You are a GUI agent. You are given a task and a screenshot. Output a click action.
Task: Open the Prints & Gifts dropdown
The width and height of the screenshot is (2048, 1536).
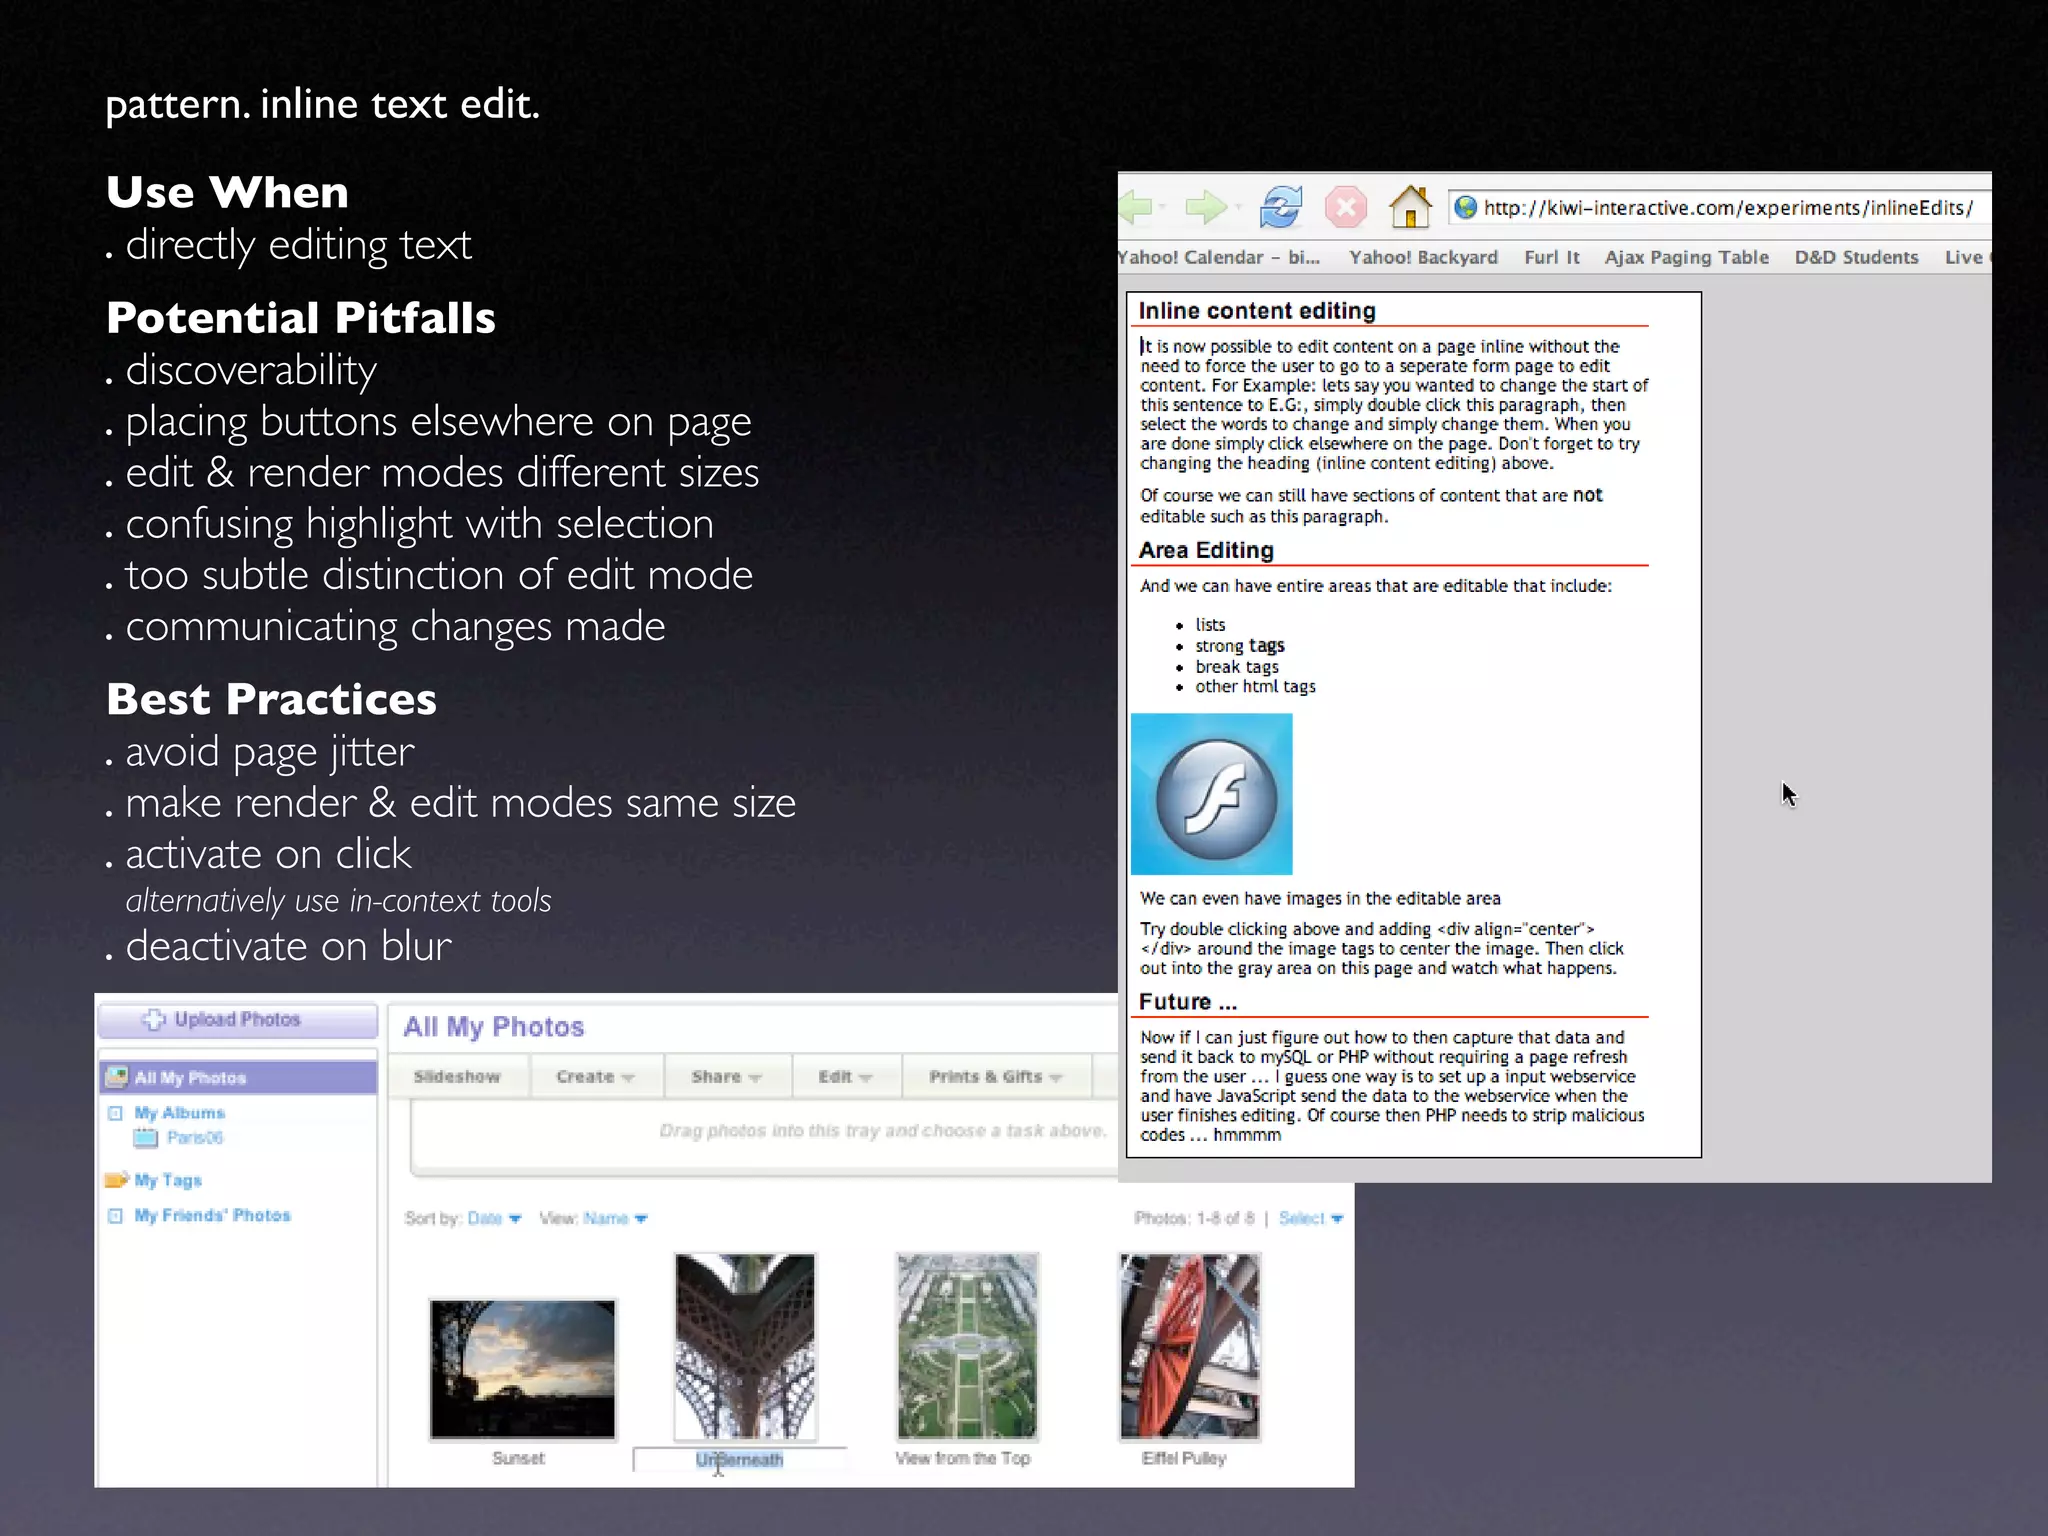[995, 1077]
